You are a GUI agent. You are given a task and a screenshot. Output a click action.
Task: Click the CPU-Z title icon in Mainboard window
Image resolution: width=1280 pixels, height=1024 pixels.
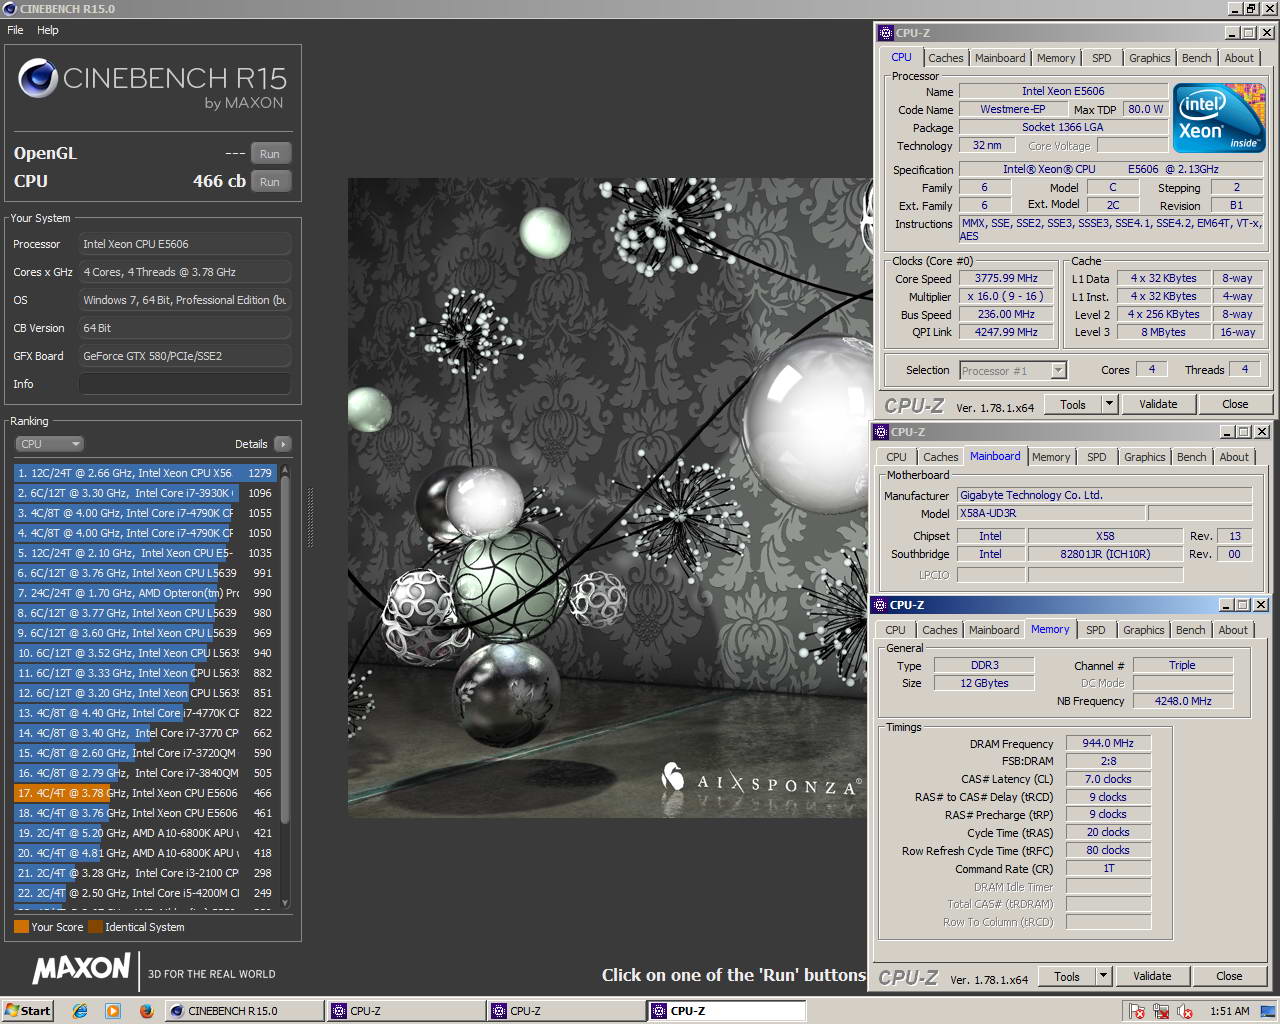tap(881, 432)
